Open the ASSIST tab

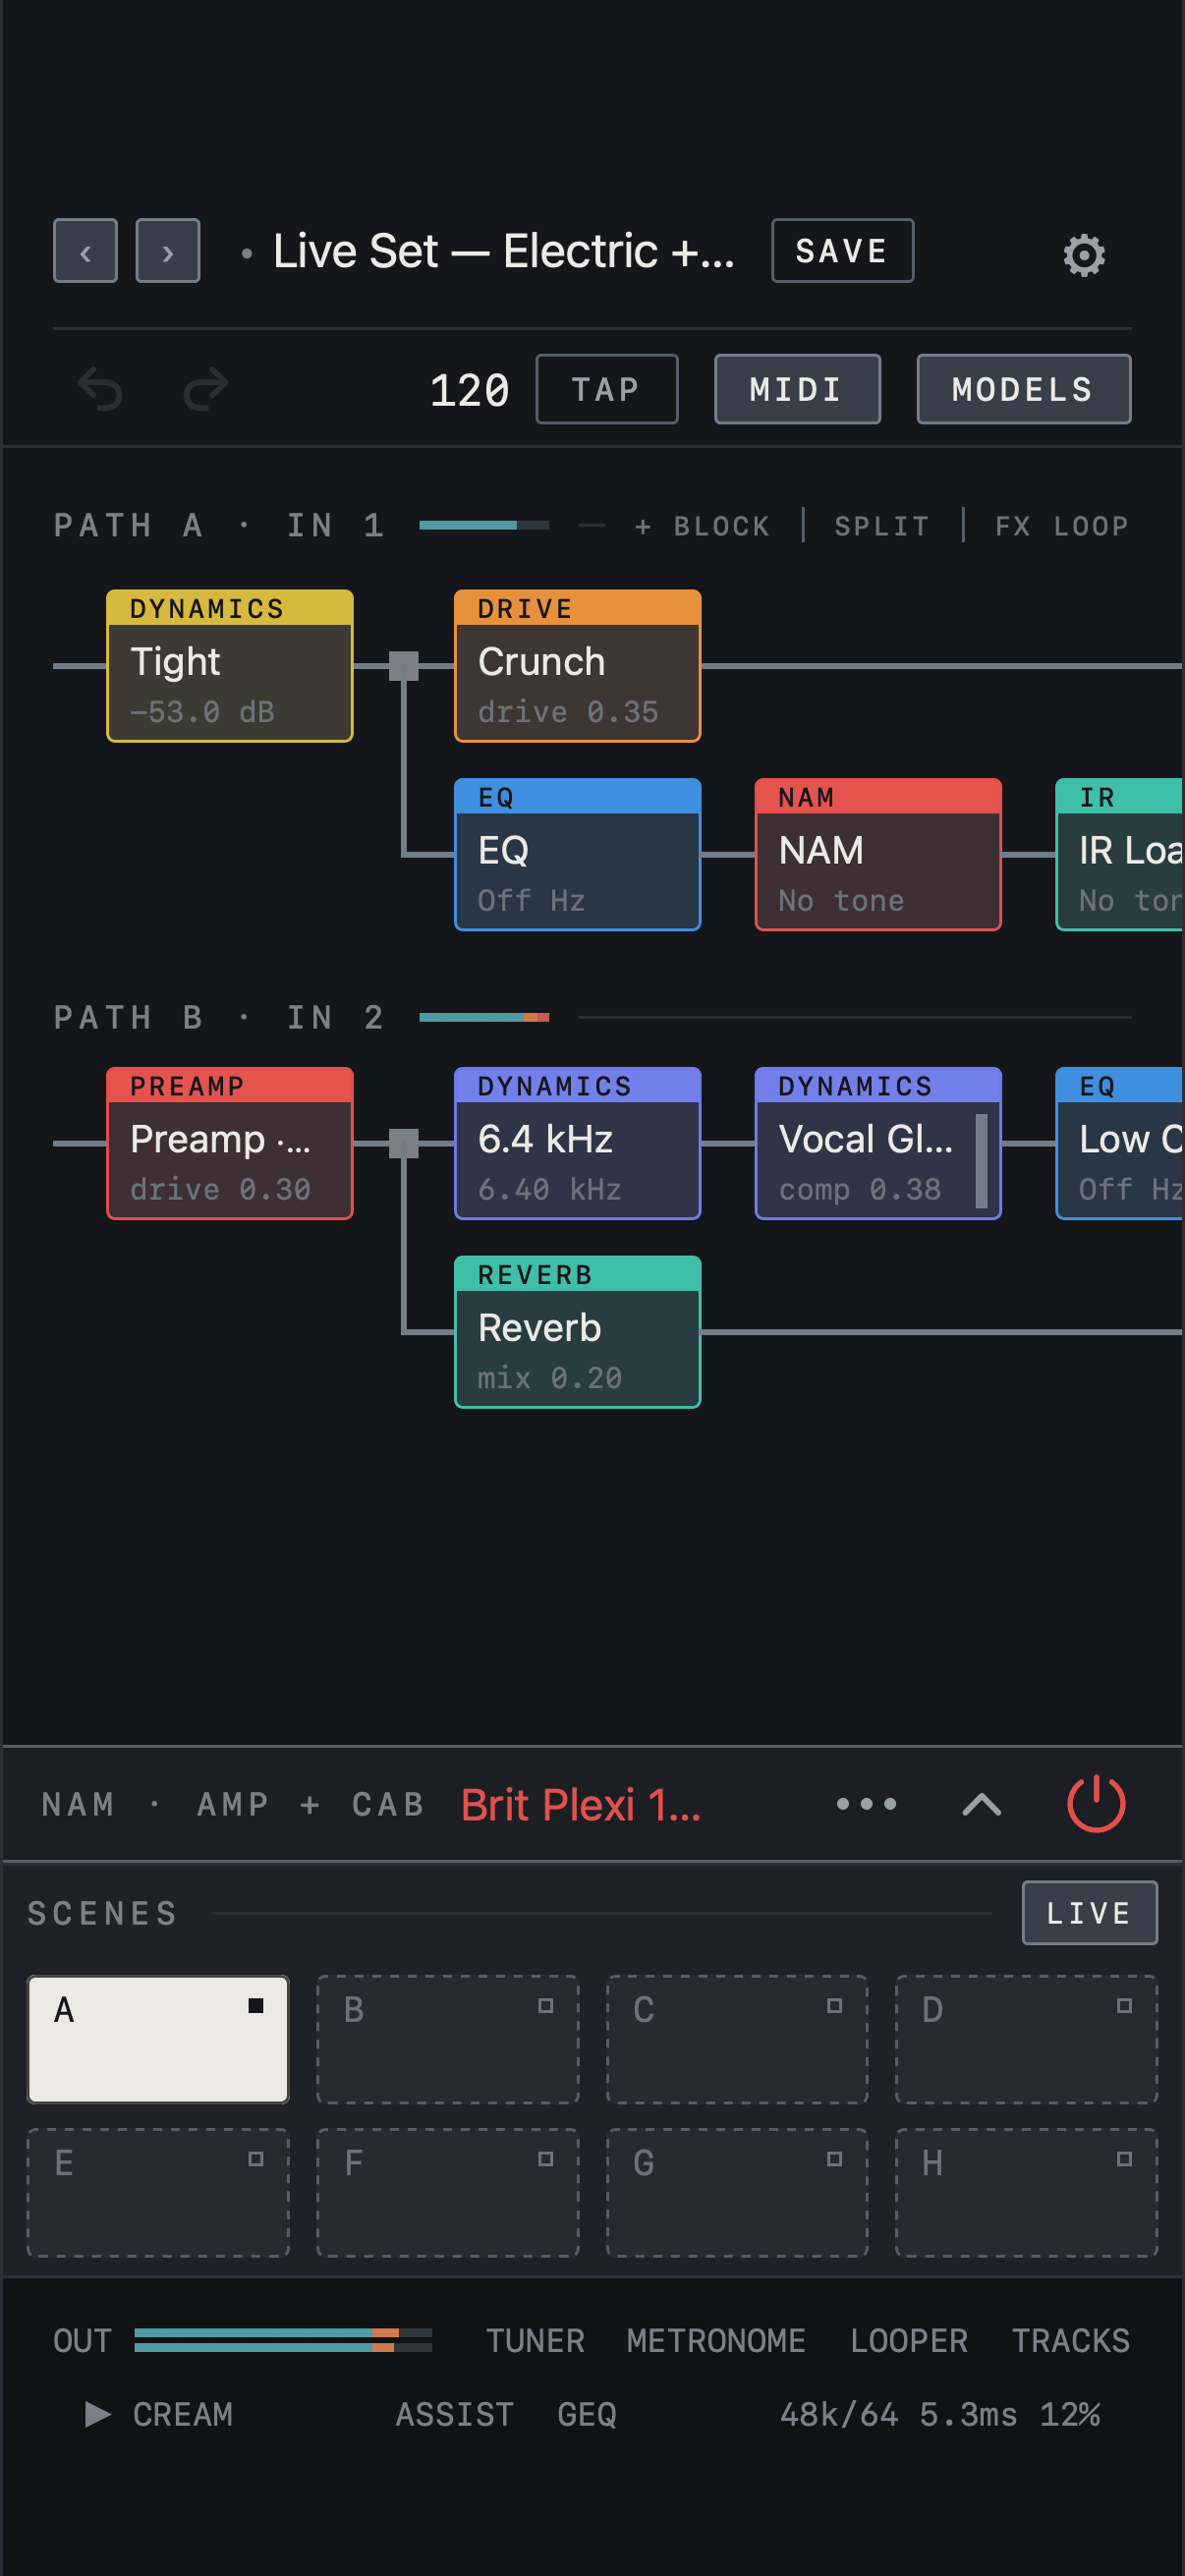[455, 2414]
